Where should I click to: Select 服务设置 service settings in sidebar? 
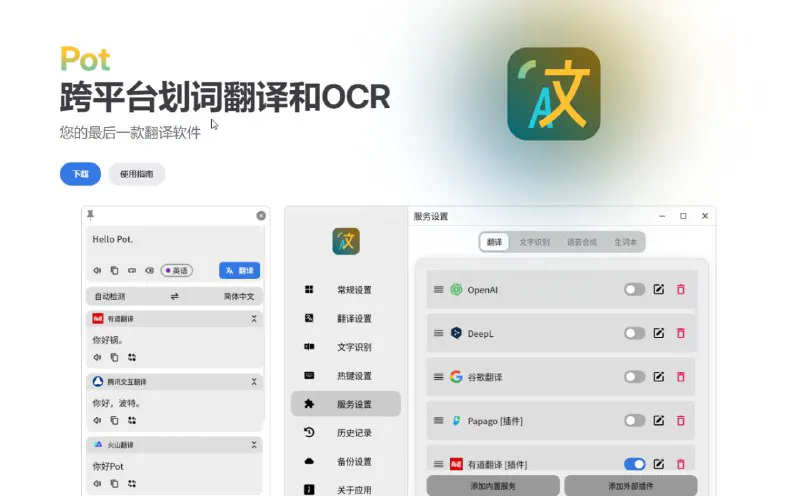(346, 404)
